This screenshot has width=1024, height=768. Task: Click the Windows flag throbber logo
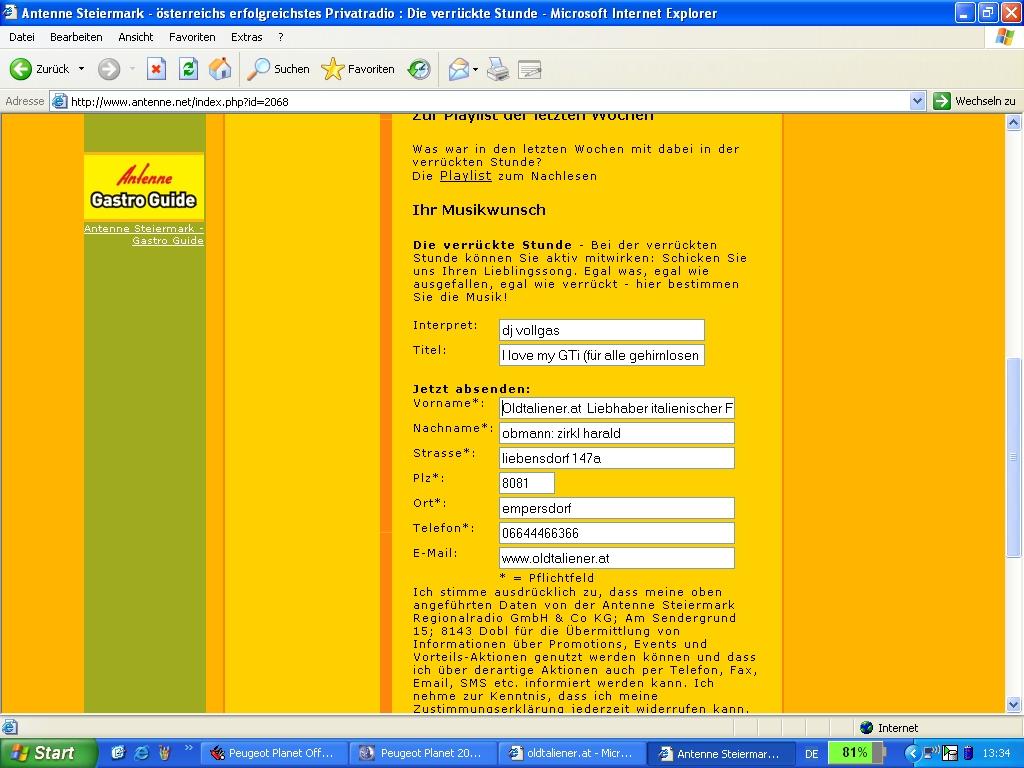1004,37
